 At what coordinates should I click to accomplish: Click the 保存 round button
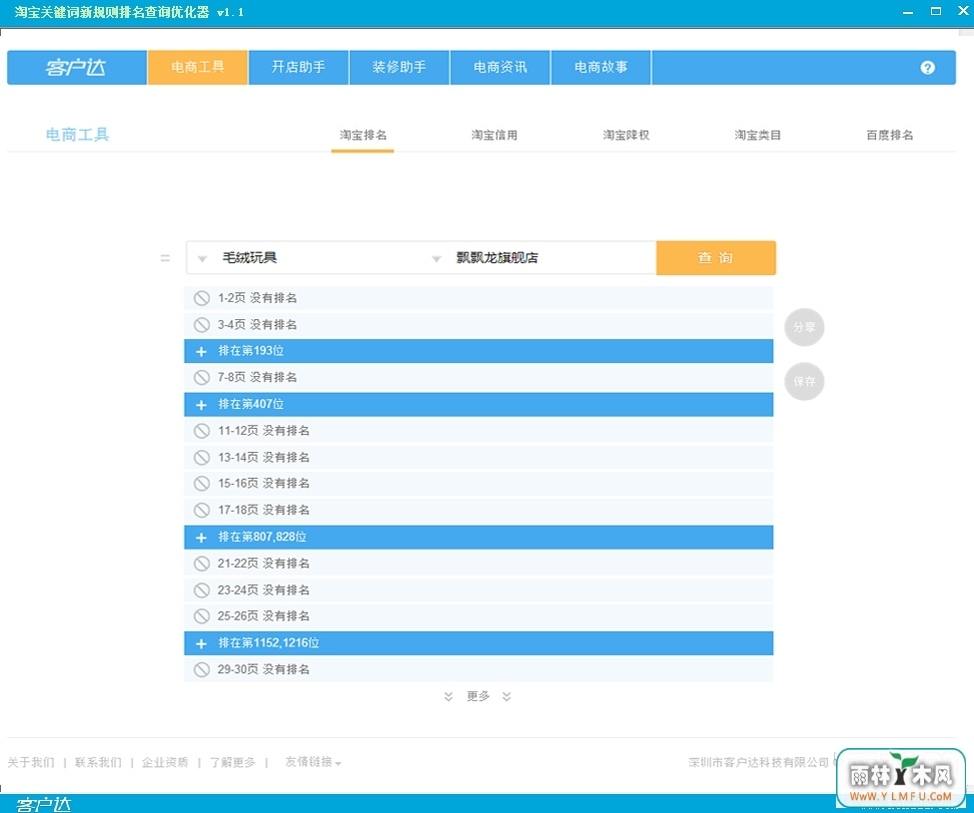click(x=804, y=381)
